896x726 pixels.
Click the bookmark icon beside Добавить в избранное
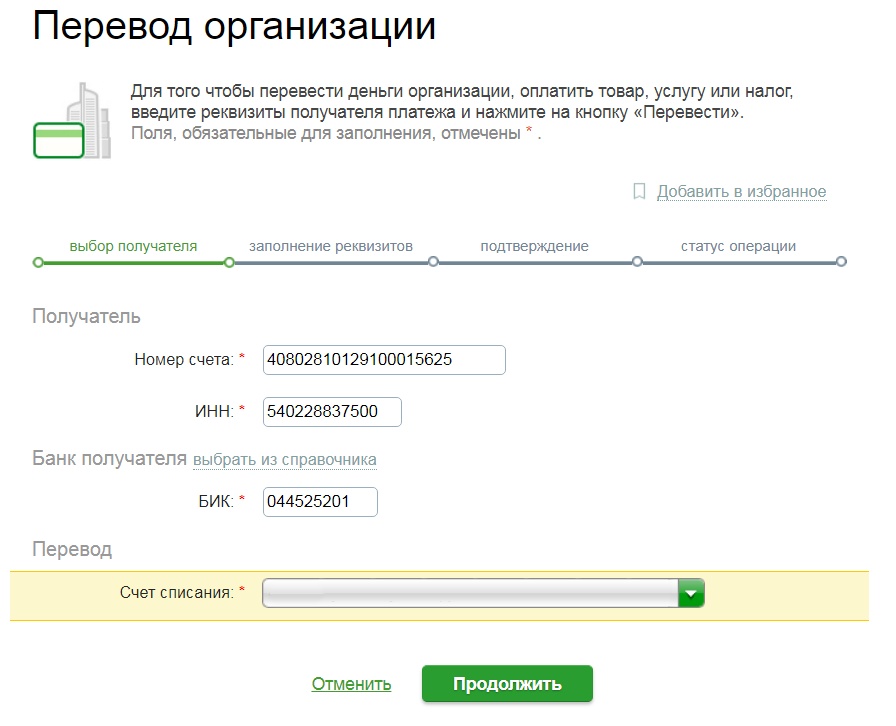pos(639,192)
